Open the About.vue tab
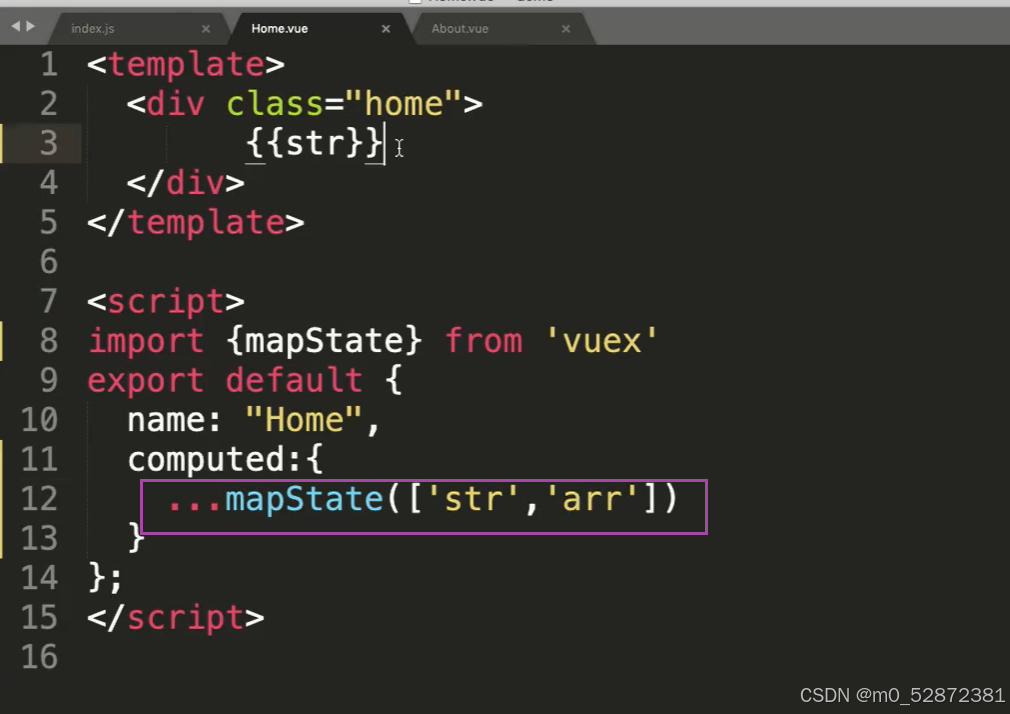Viewport: 1010px width, 714px height. click(x=459, y=28)
